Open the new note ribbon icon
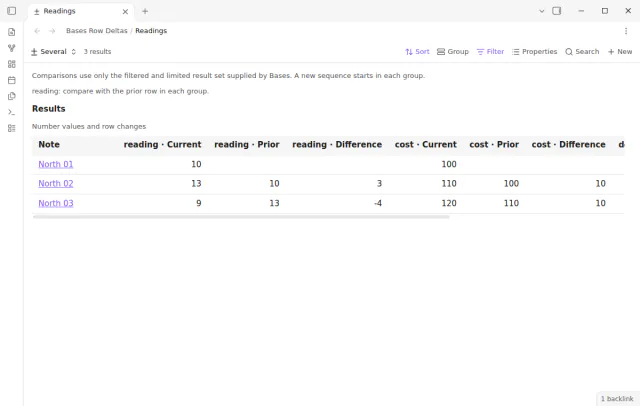Screen dimensions: 640x406 pos(11,32)
